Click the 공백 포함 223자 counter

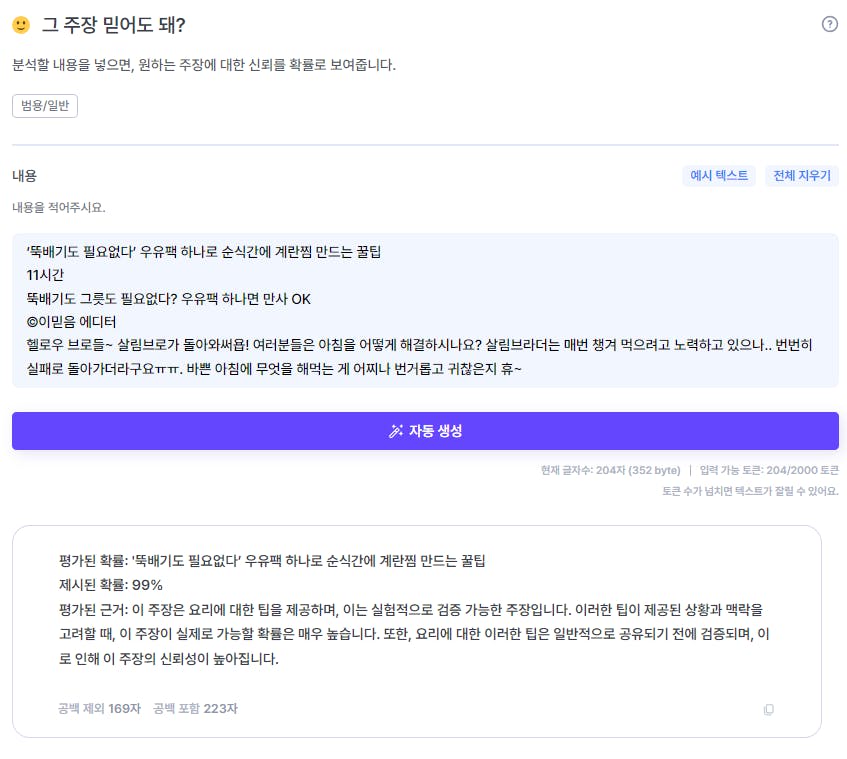tap(195, 709)
